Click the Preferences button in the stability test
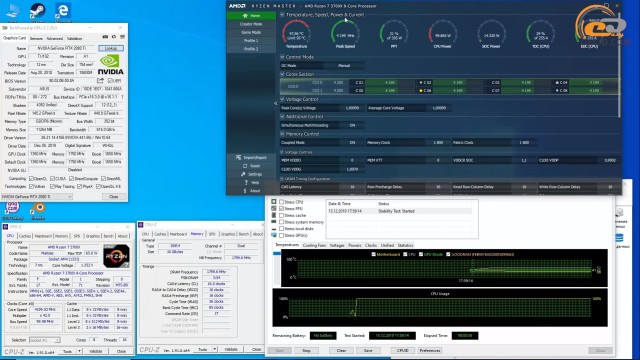Image resolution: width=640 pixels, height=360 pixels. pos(430,351)
